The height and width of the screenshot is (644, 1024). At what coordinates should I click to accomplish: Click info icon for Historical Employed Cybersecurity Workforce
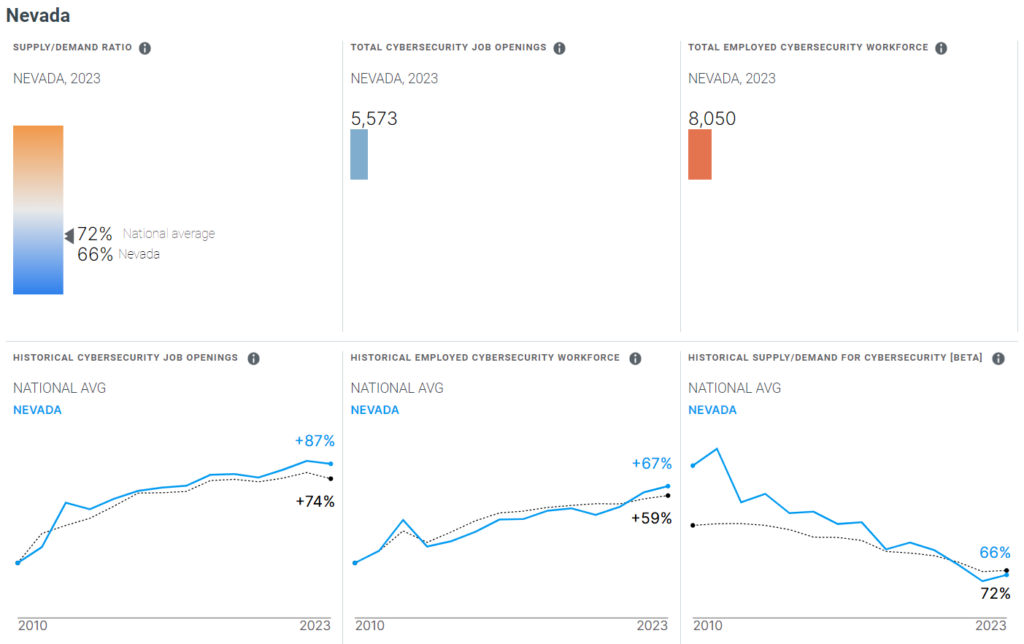point(634,358)
